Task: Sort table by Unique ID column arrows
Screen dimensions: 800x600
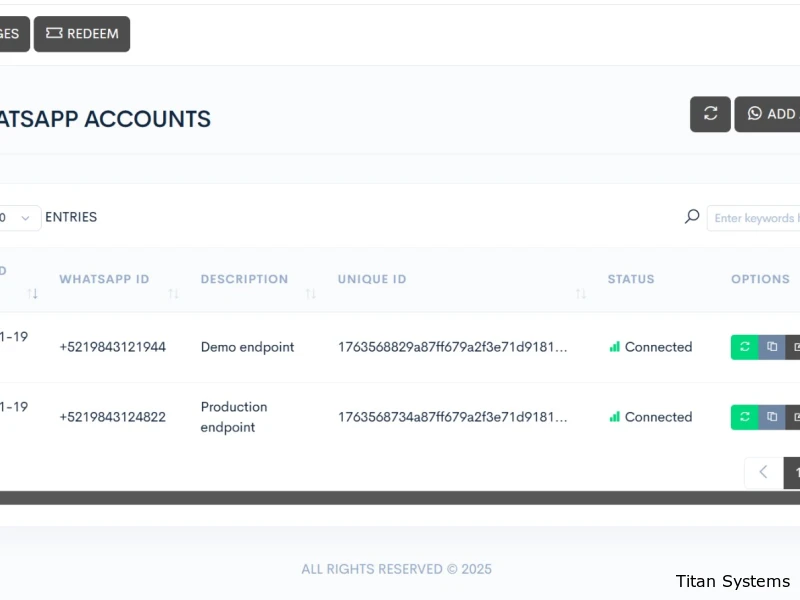Action: [x=580, y=293]
